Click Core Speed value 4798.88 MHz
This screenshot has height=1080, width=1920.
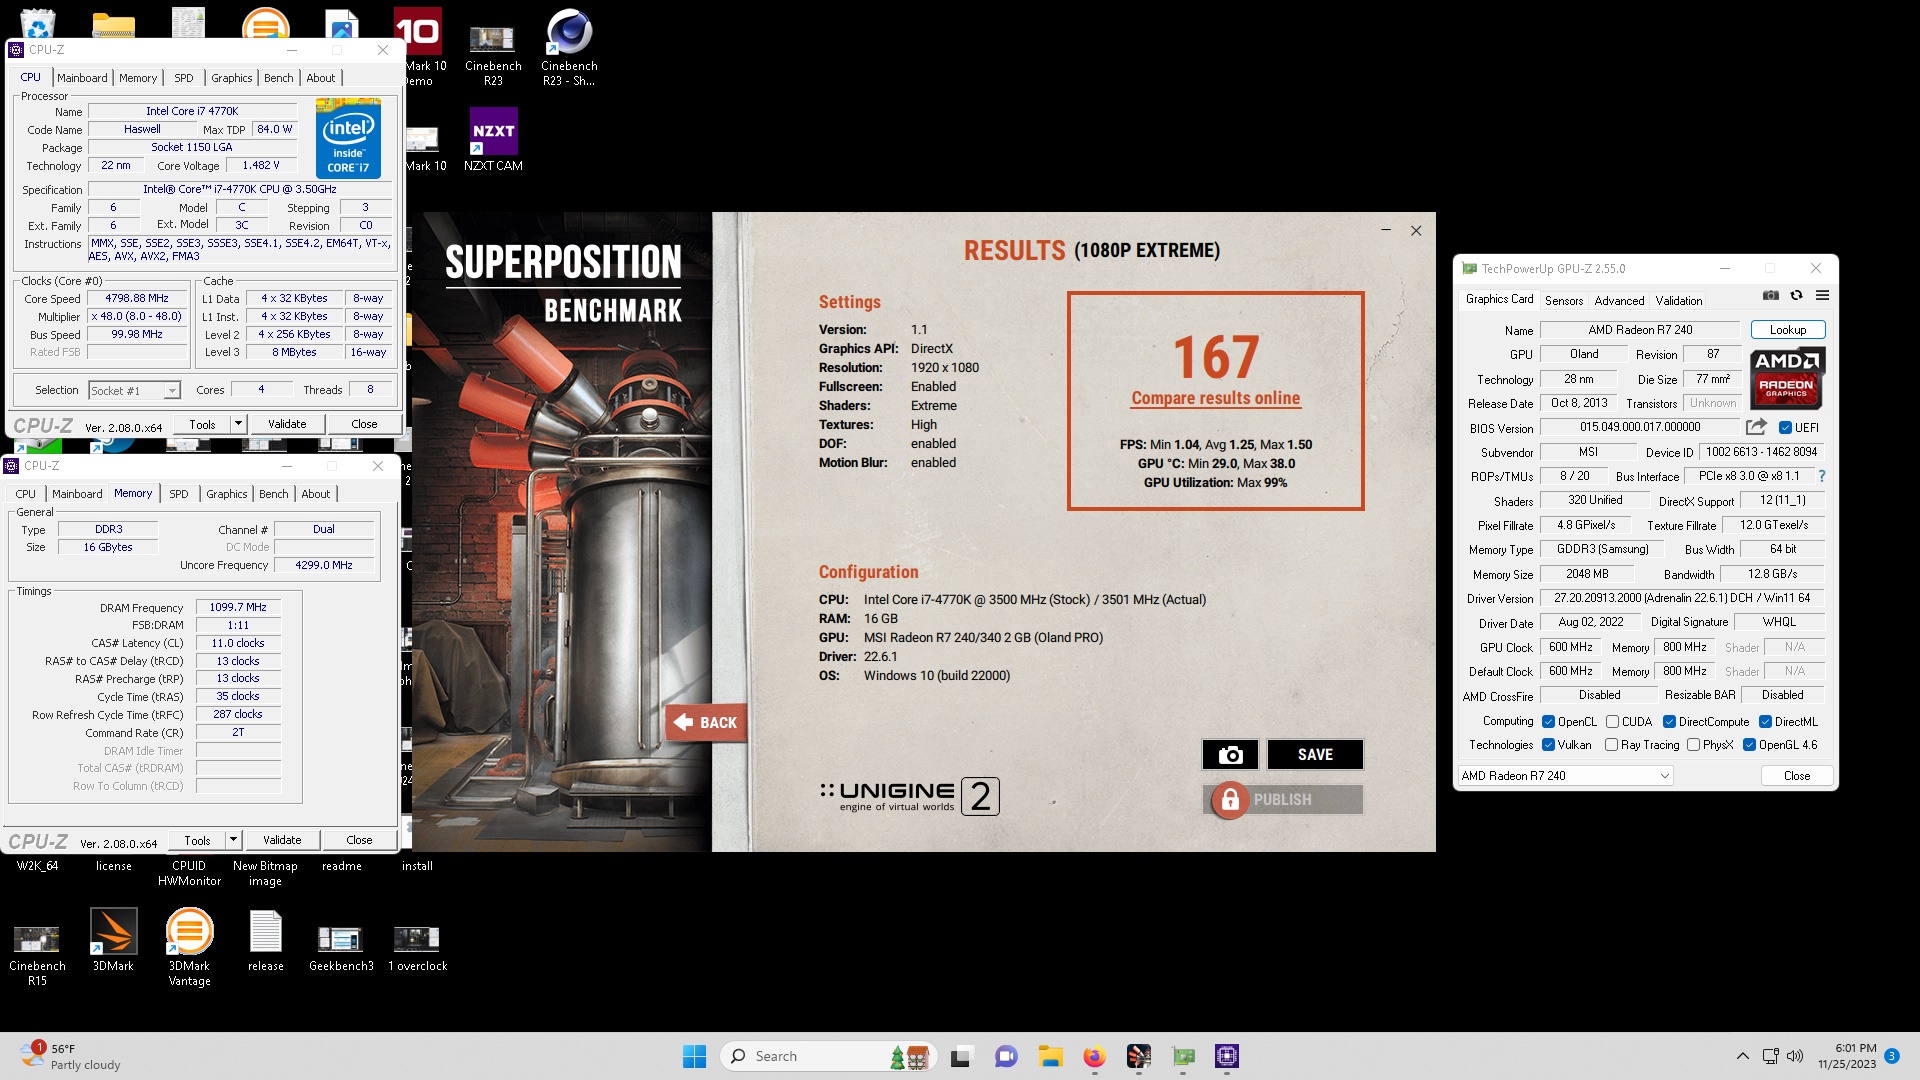click(x=137, y=299)
